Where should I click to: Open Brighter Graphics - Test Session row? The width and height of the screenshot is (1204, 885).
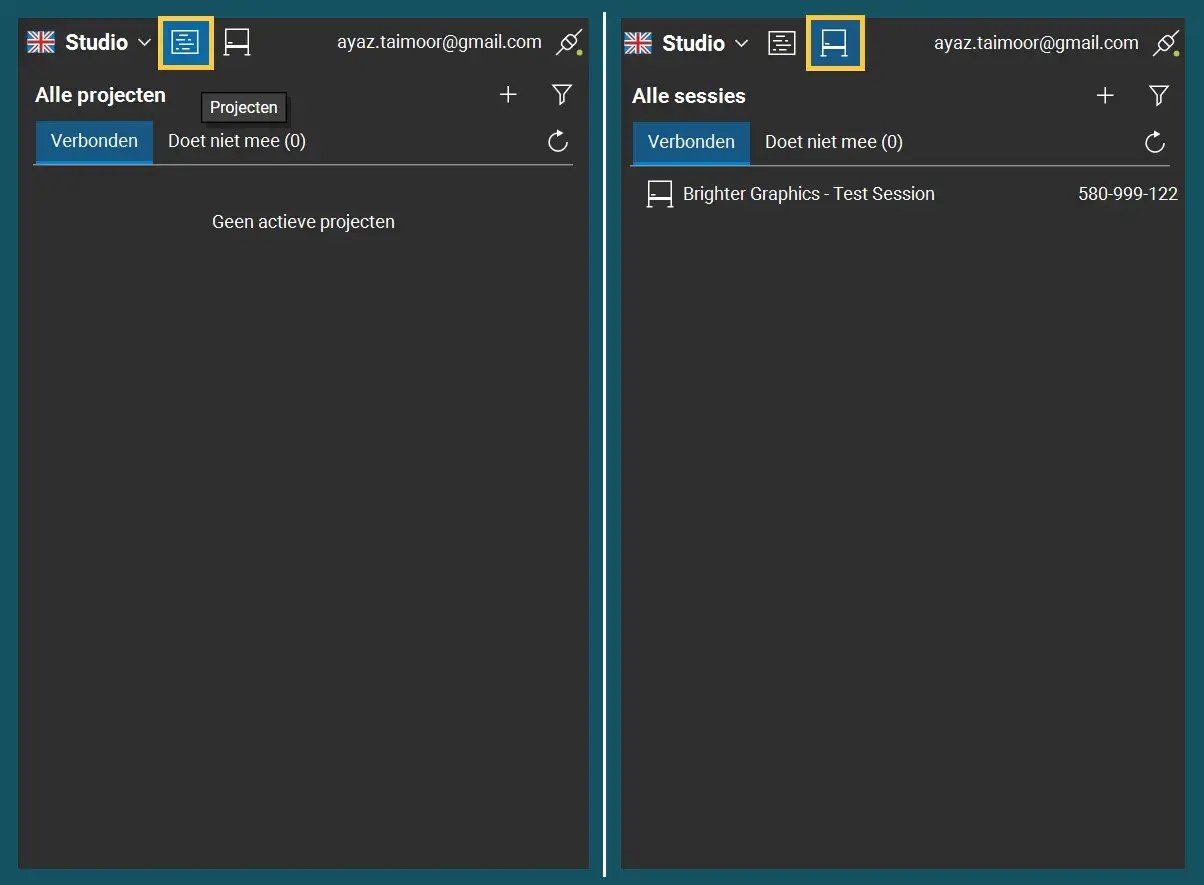click(912, 194)
